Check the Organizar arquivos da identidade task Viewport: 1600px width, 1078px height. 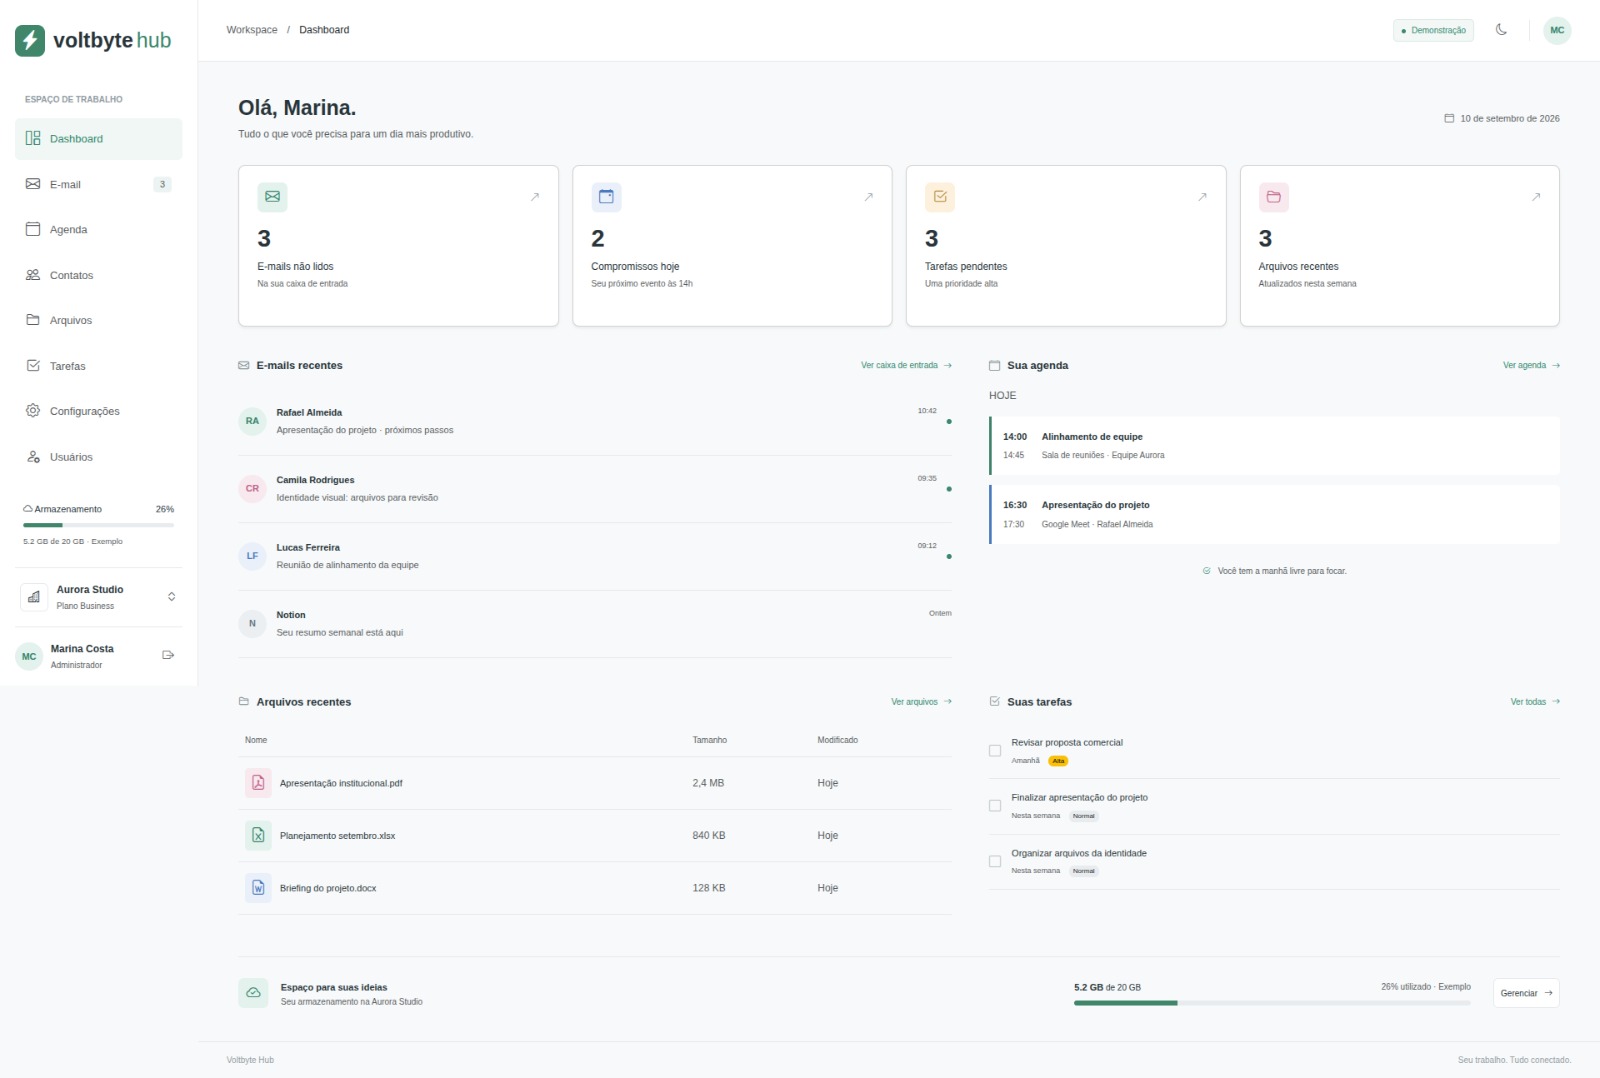995,861
